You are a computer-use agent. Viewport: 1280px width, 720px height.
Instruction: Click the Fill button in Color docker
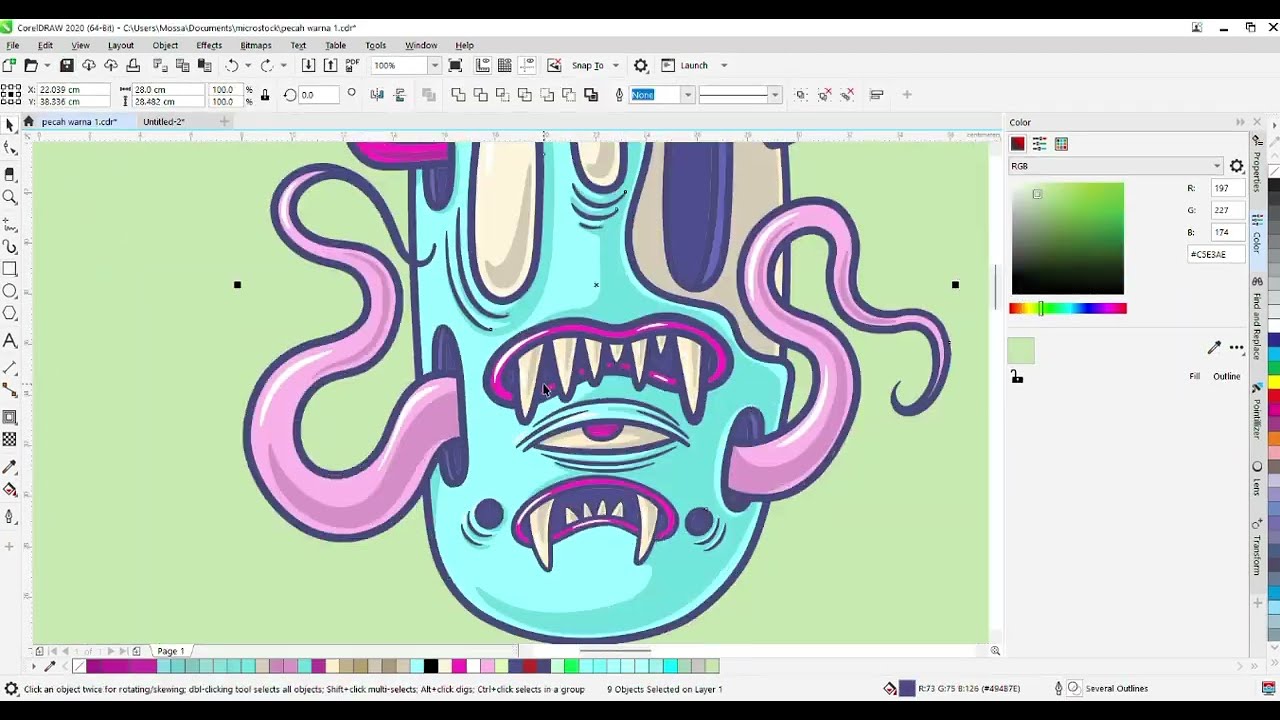[x=1194, y=377]
